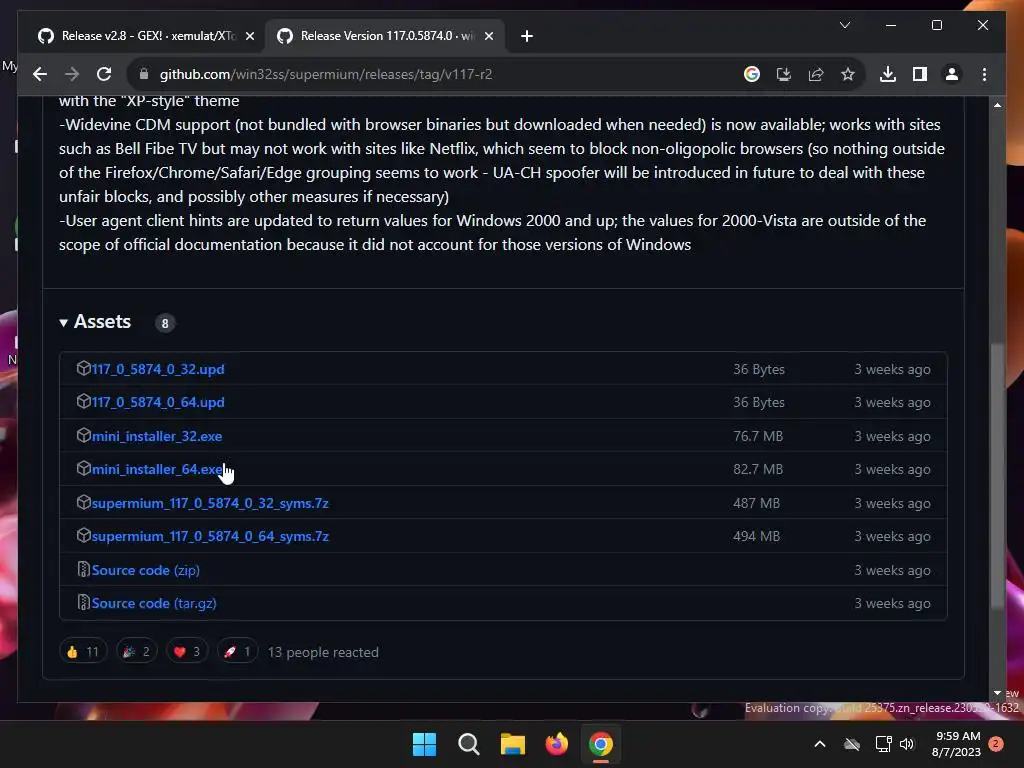This screenshot has width=1024, height=768.
Task: Click the Assets count badge 8
Action: [165, 323]
